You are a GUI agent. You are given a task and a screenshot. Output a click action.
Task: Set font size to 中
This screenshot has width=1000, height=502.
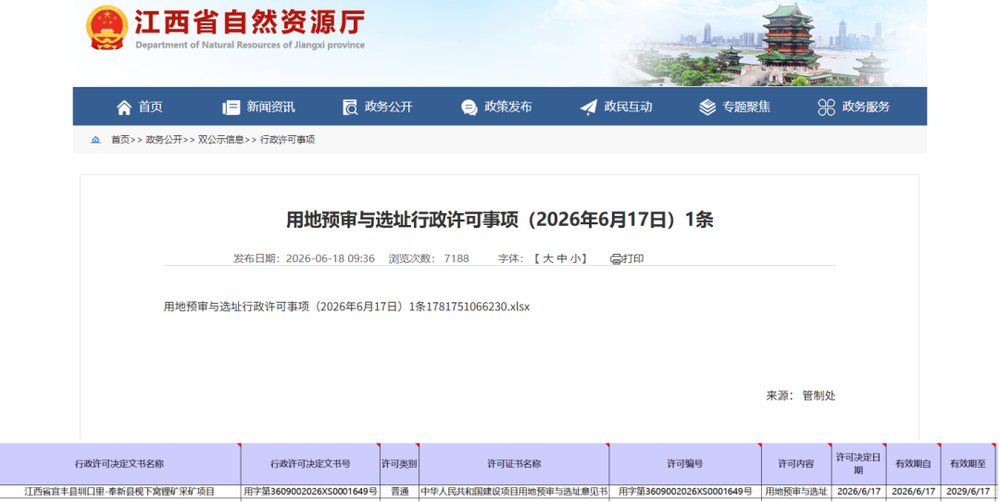tap(561, 259)
